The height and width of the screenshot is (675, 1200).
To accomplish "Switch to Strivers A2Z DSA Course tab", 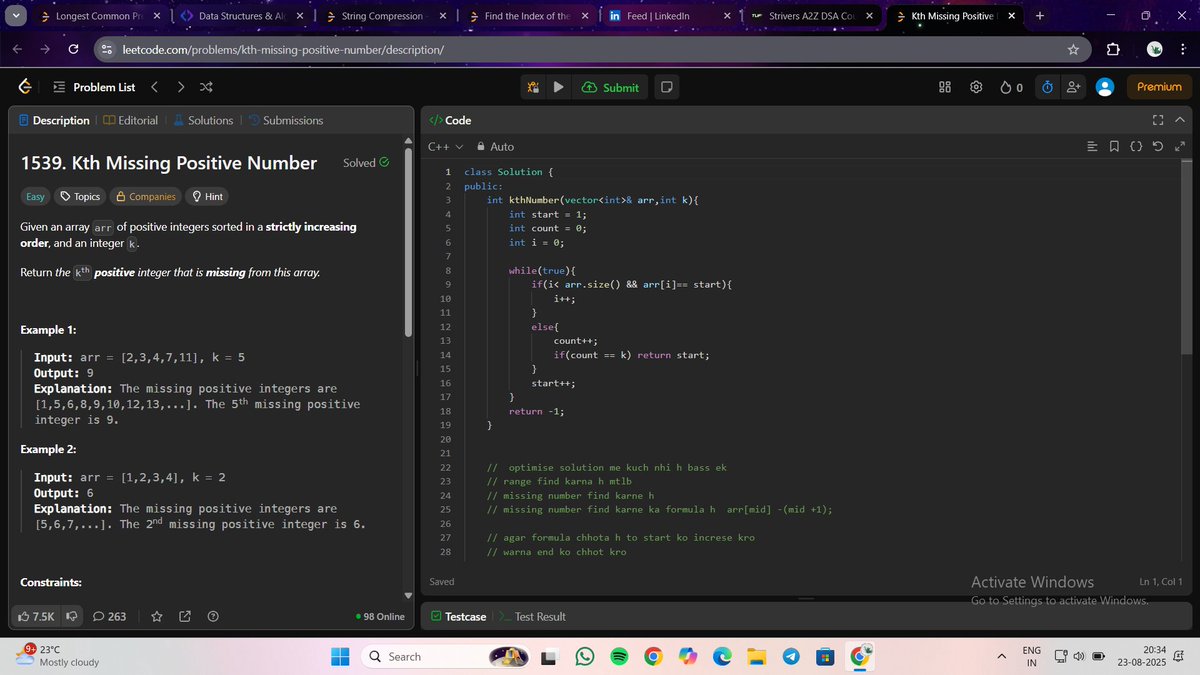I will tap(812, 16).
